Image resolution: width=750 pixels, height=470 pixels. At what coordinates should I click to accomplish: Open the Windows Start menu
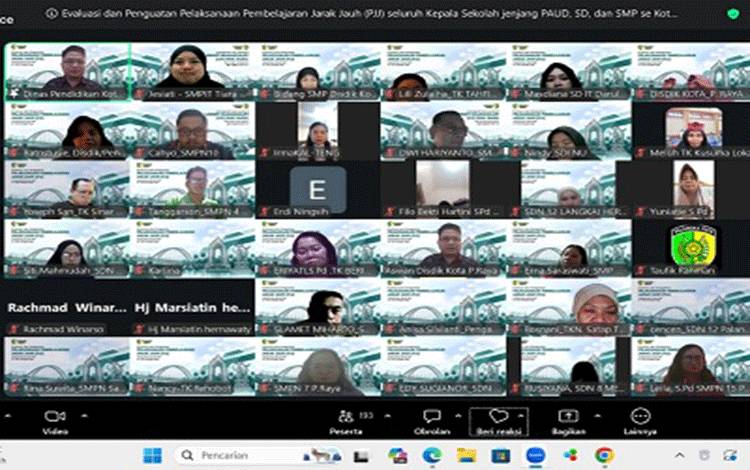tap(153, 455)
